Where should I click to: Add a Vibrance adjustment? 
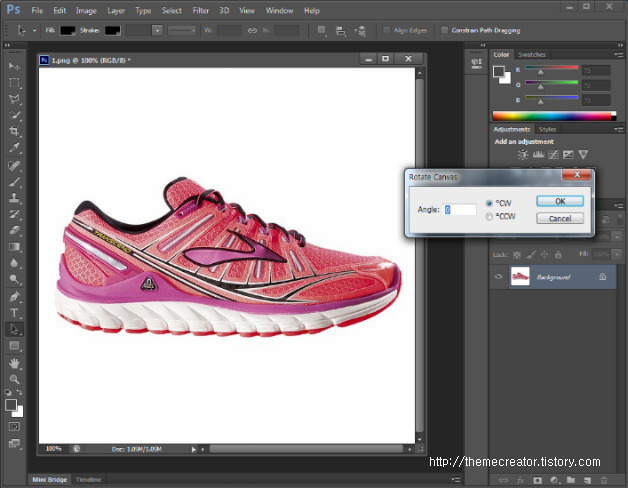(x=583, y=155)
